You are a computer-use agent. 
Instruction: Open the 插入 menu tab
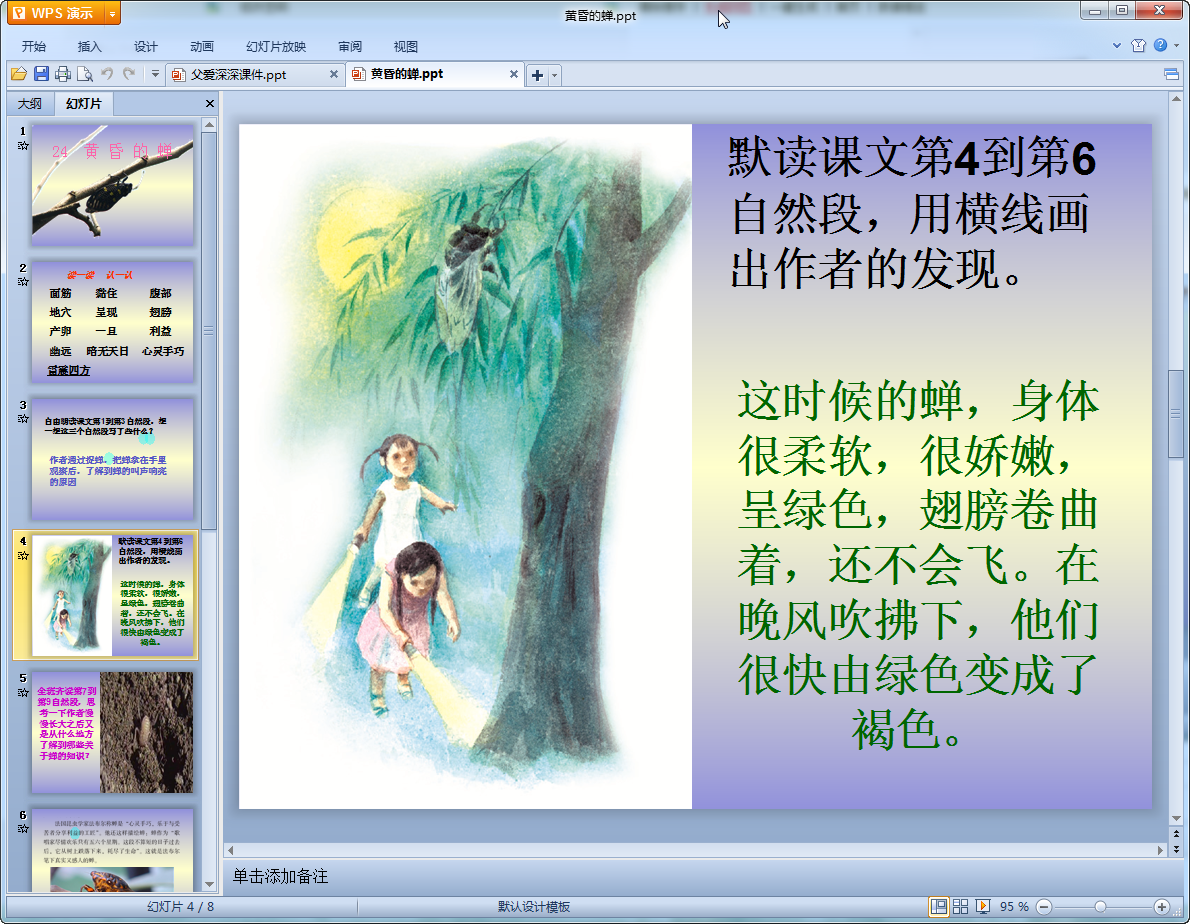tap(90, 46)
